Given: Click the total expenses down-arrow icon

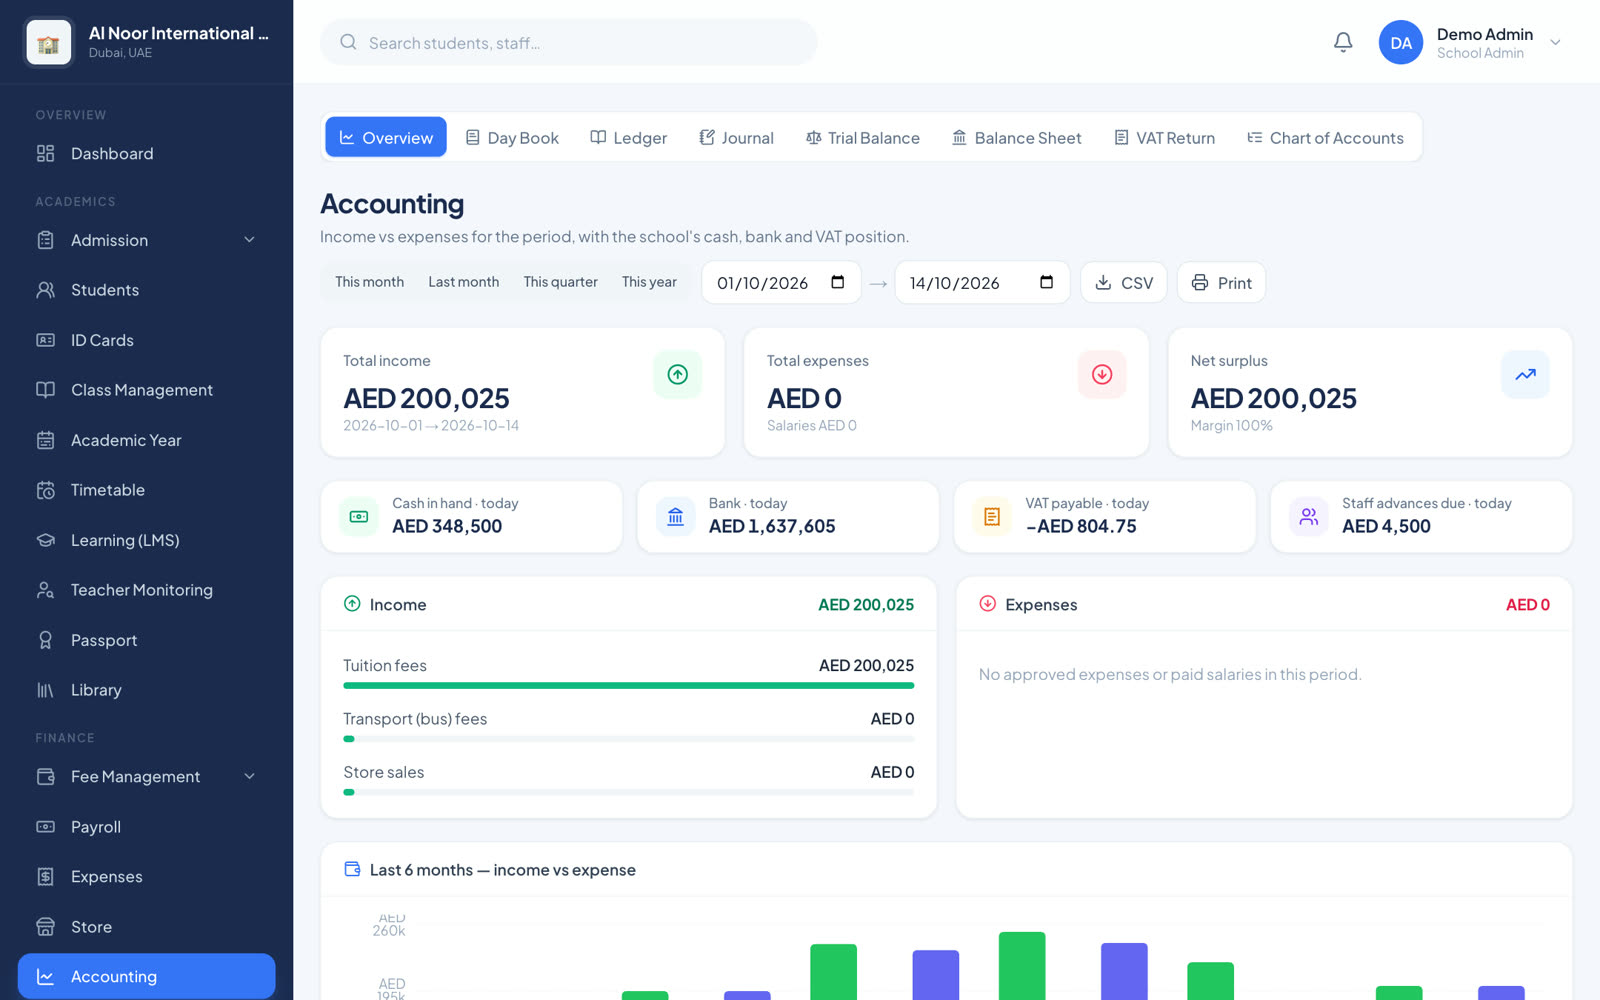Looking at the screenshot, I should coord(1102,374).
